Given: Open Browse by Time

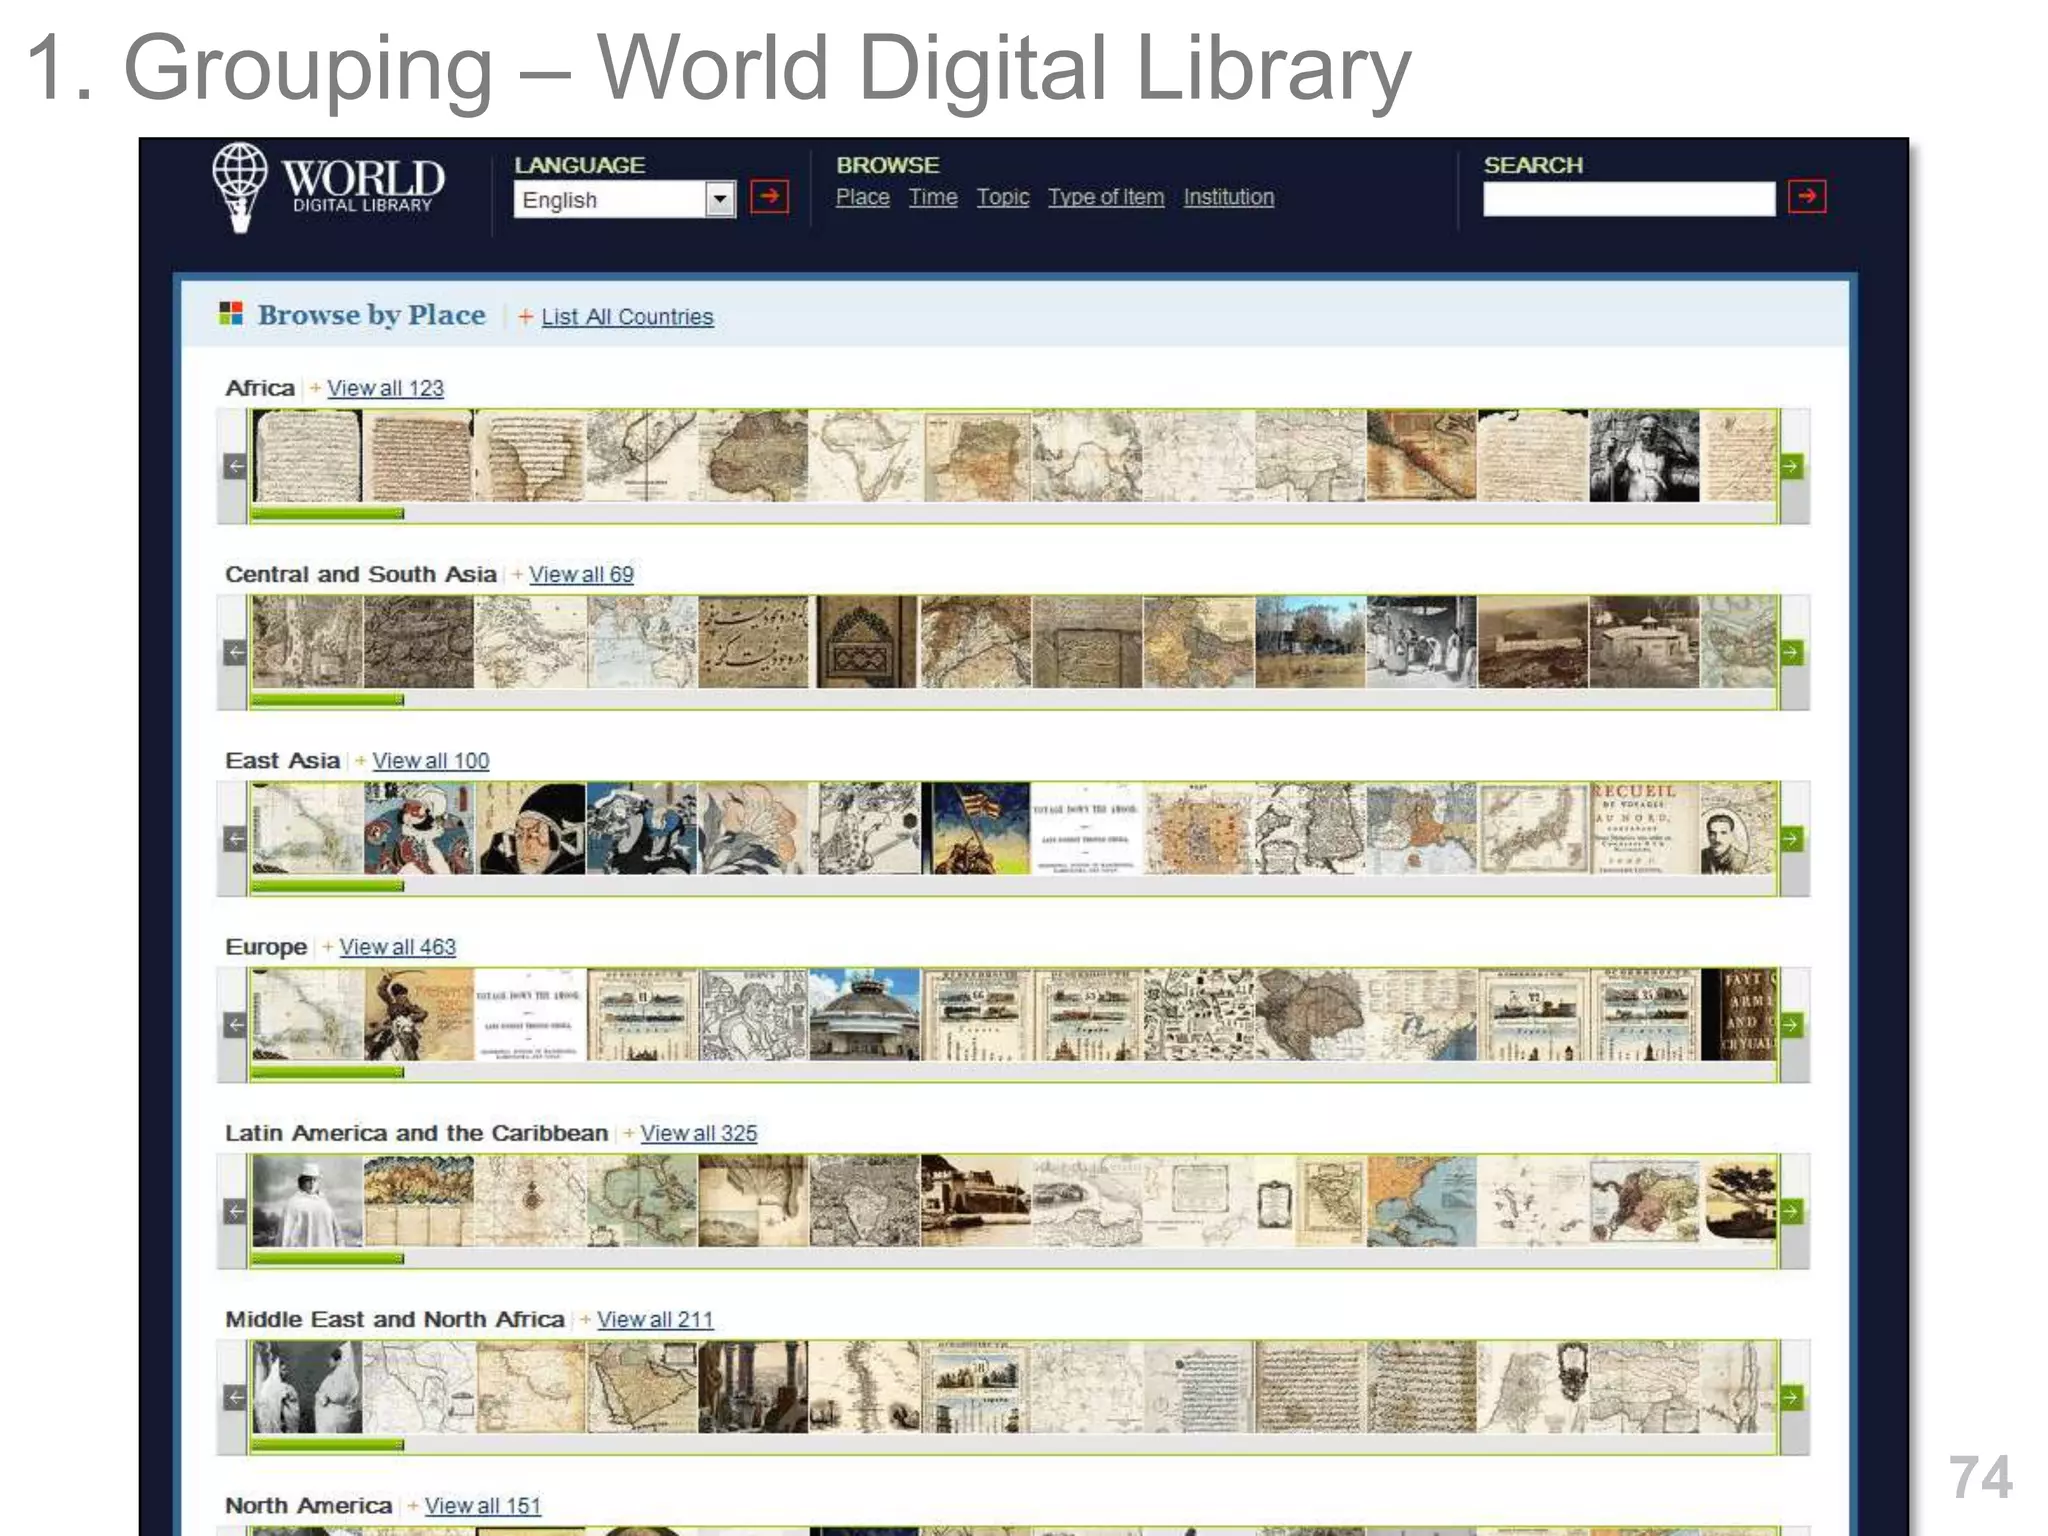Looking at the screenshot, I should pyautogui.click(x=933, y=197).
